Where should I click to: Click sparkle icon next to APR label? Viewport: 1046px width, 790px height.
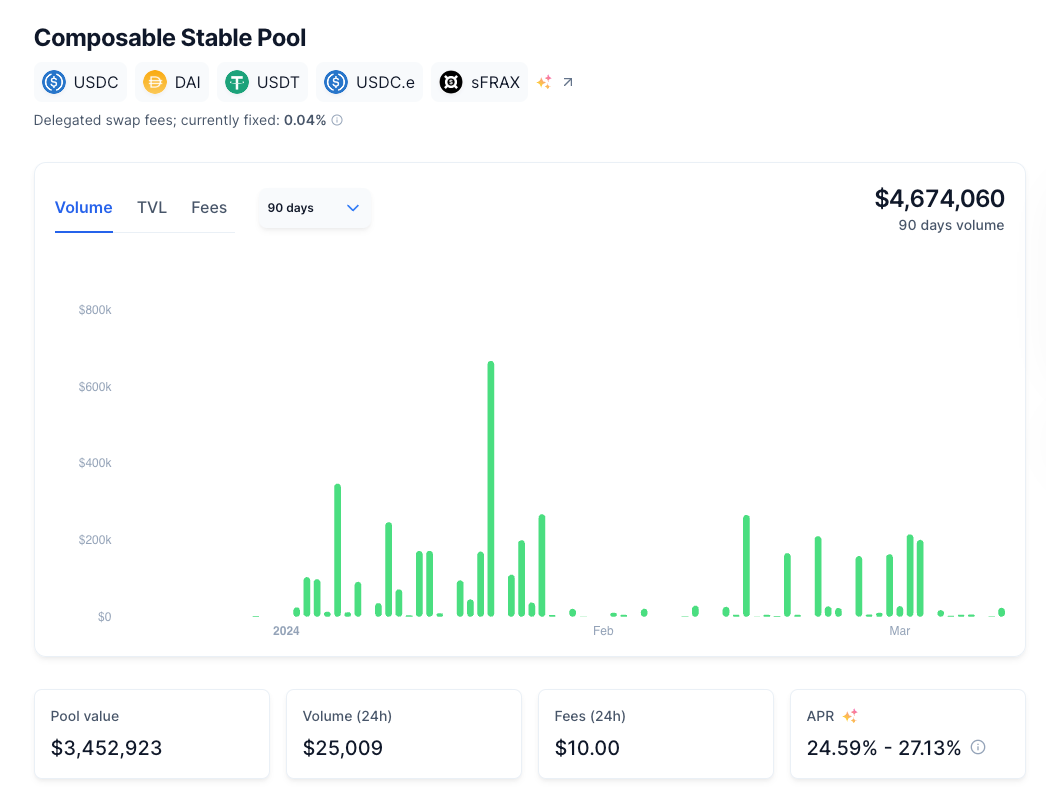coord(850,716)
